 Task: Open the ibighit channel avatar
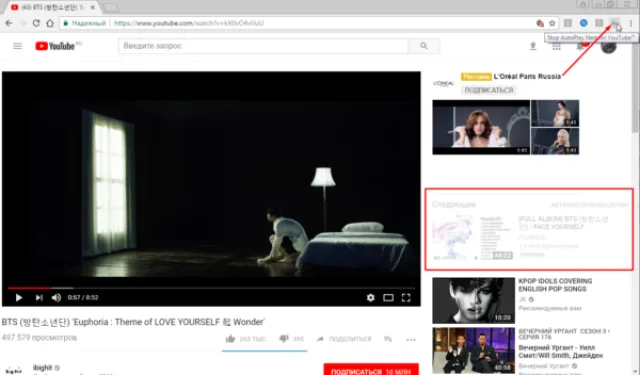click(13, 370)
